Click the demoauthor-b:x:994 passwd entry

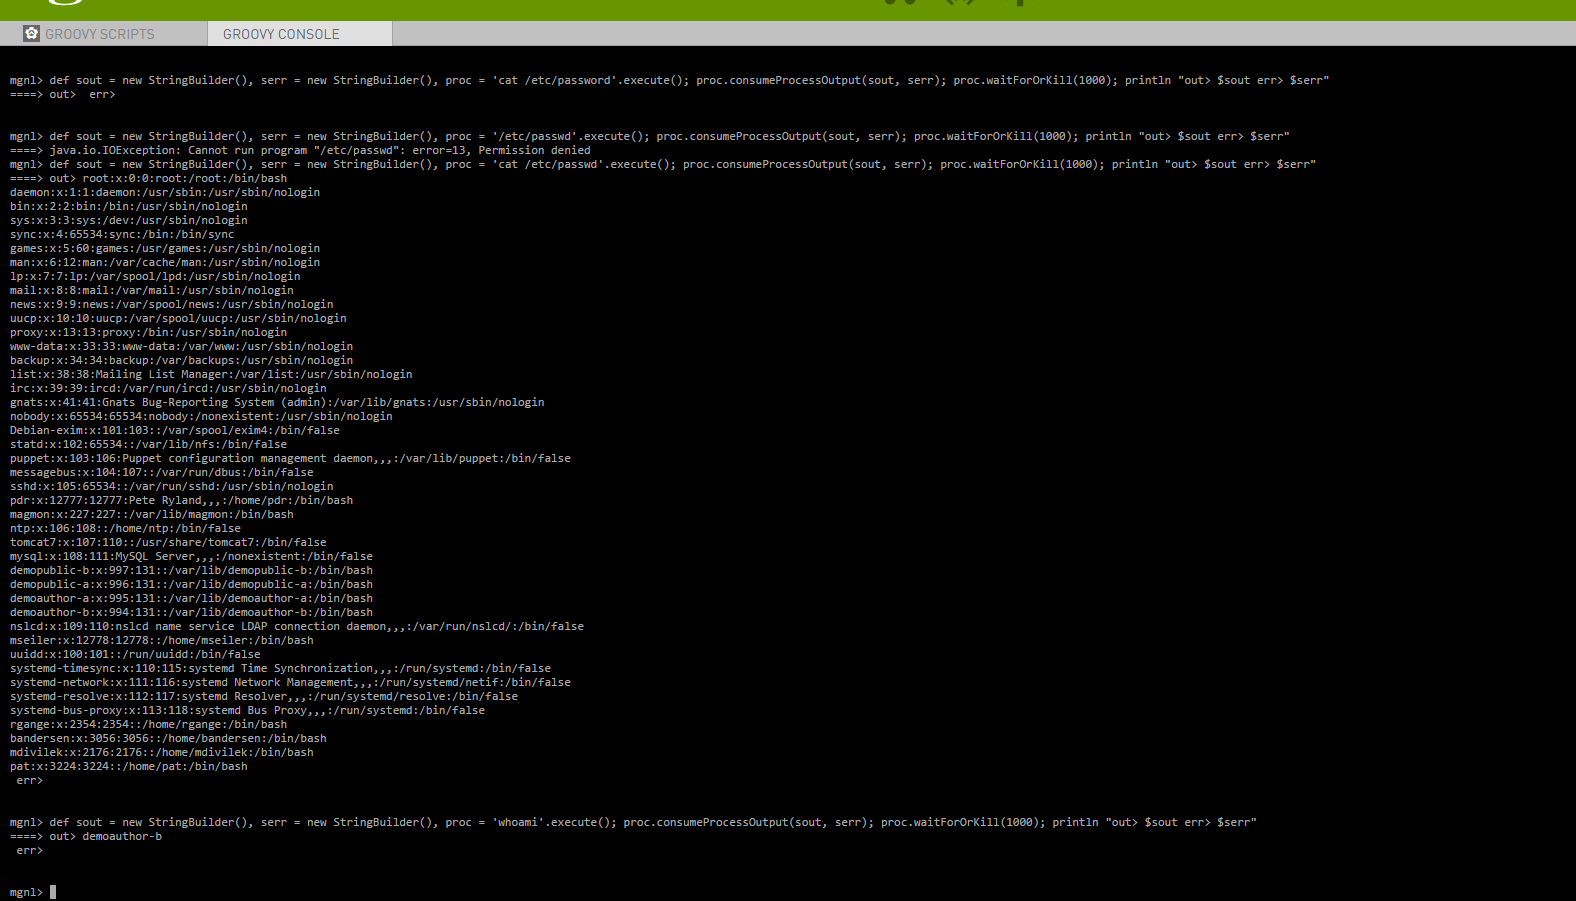[191, 612]
